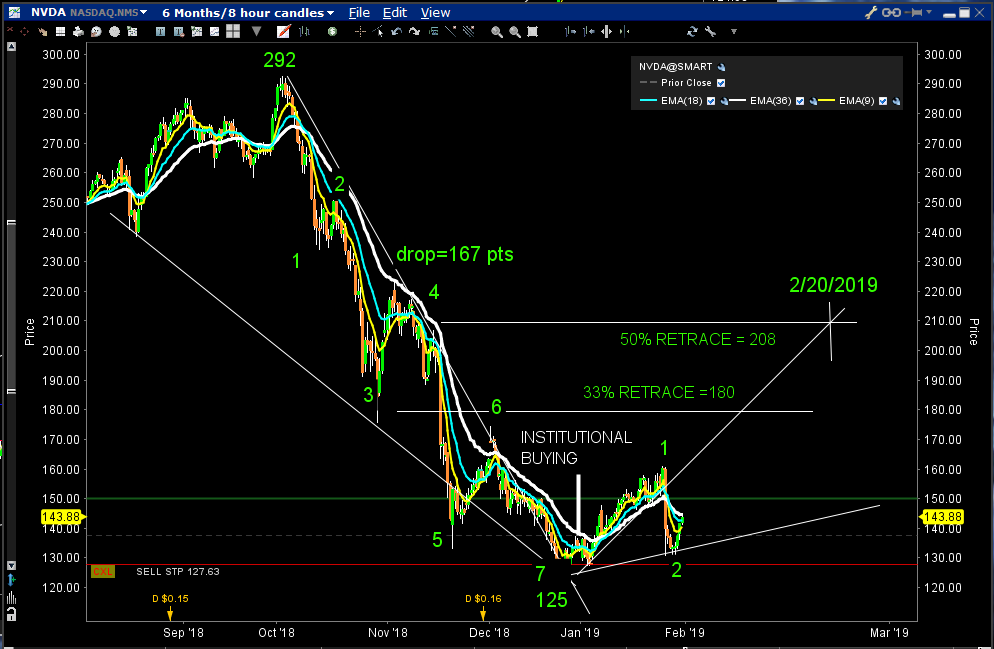Click the four-pane grid layout icon
The width and height of the screenshot is (994, 649).
[x=233, y=31]
